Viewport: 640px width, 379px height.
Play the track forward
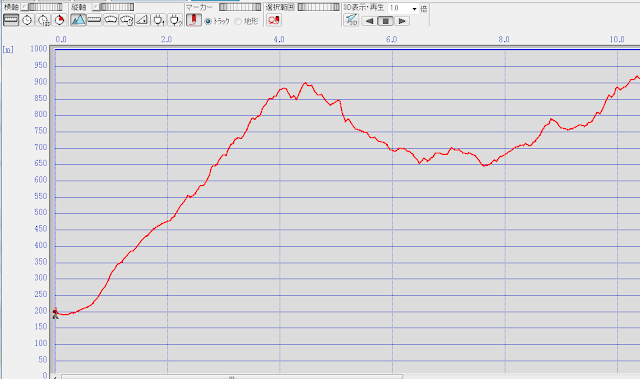click(x=402, y=21)
